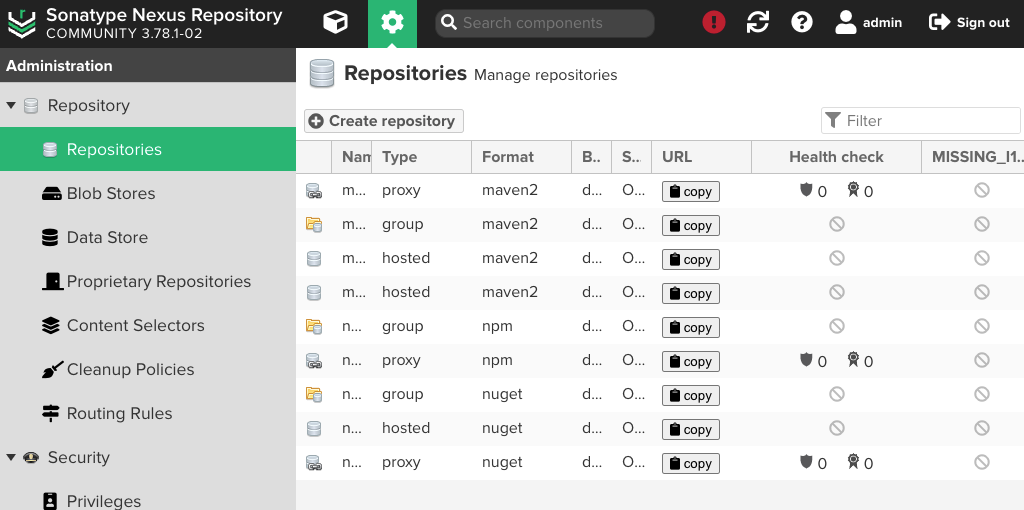
Task: Open Proprietary Repositories in sidebar
Action: tap(148, 281)
